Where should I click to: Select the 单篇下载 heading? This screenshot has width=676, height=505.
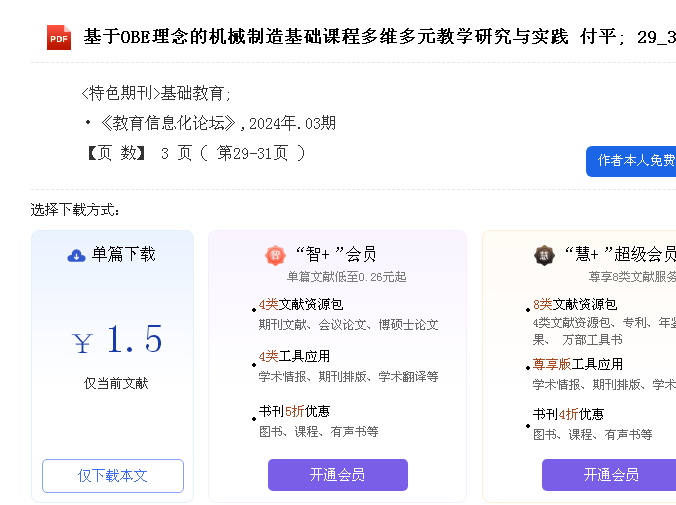coord(124,254)
